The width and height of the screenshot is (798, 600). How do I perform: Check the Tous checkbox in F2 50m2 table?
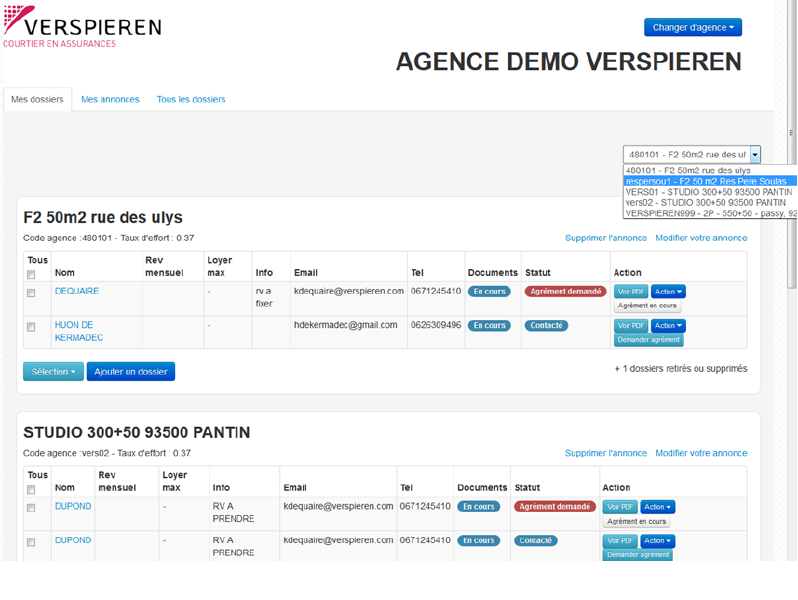31,275
